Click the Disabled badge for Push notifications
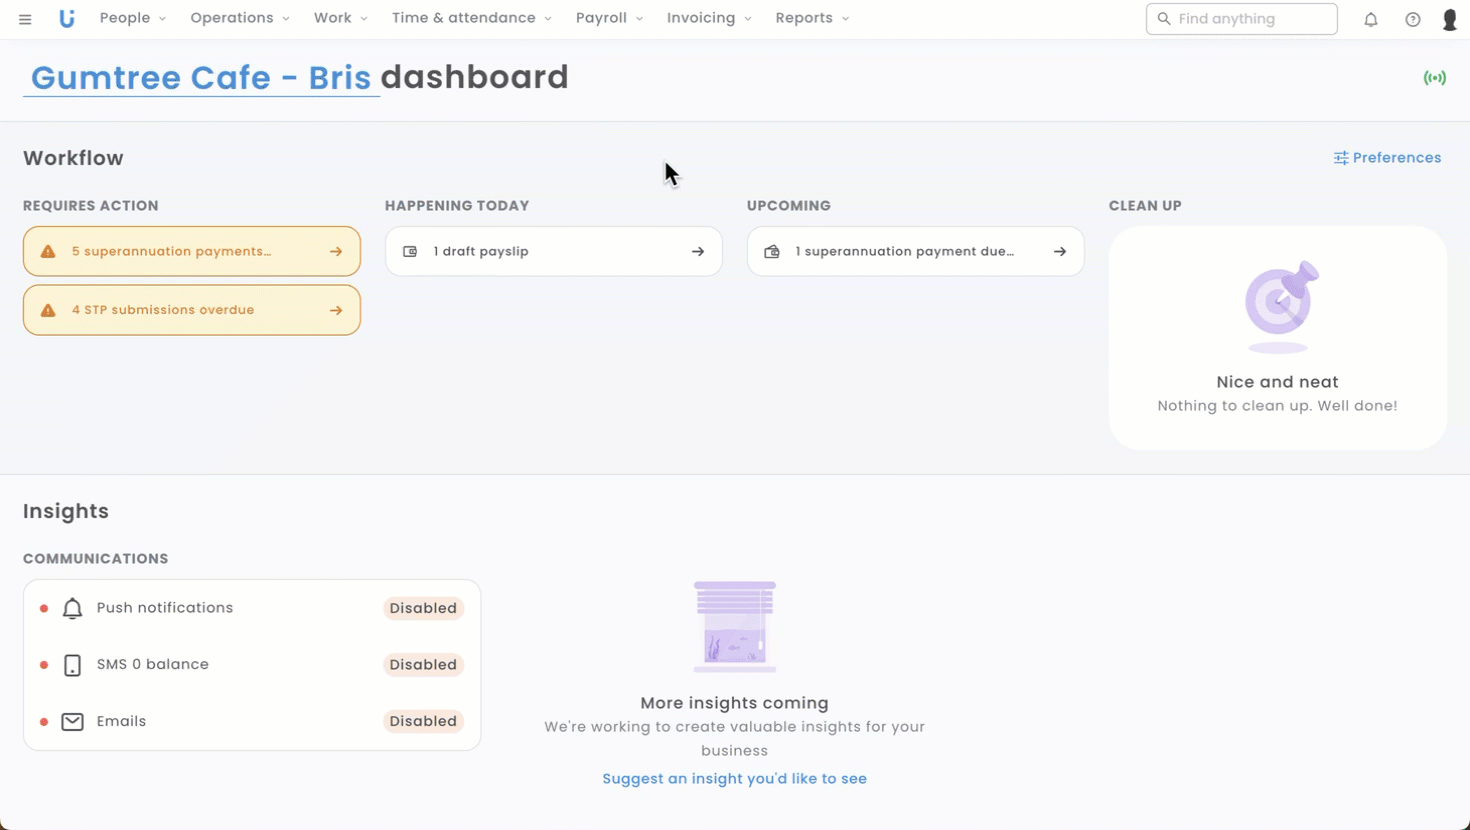The width and height of the screenshot is (1470, 830). (x=423, y=608)
